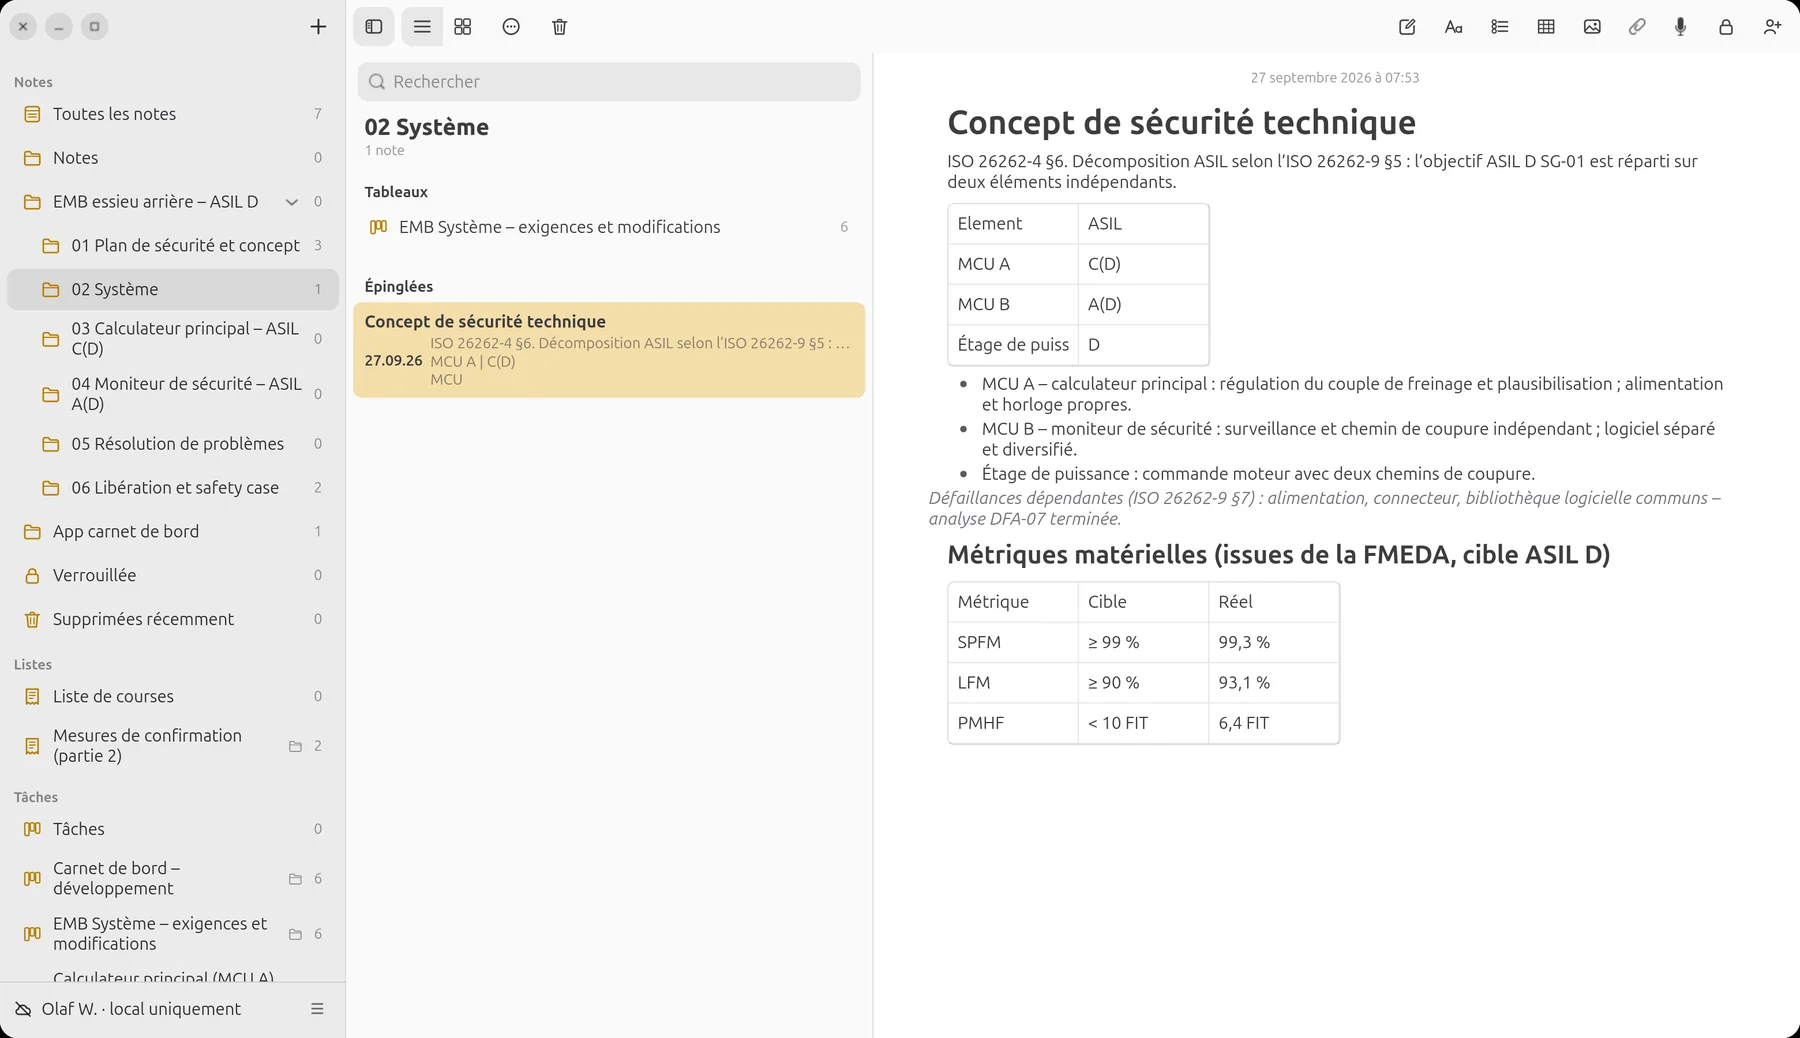Open 05 Résolution de problèmes folder
The width and height of the screenshot is (1800, 1038).
click(x=173, y=444)
